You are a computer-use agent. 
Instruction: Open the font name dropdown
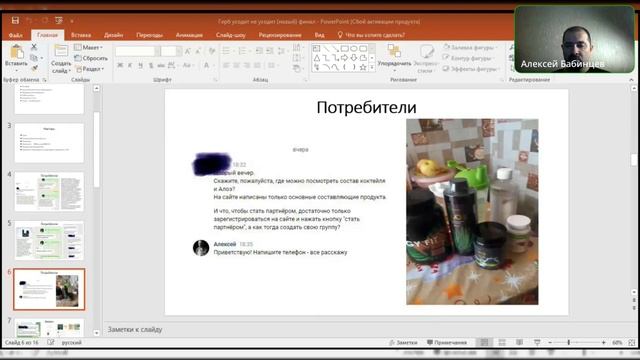157,51
